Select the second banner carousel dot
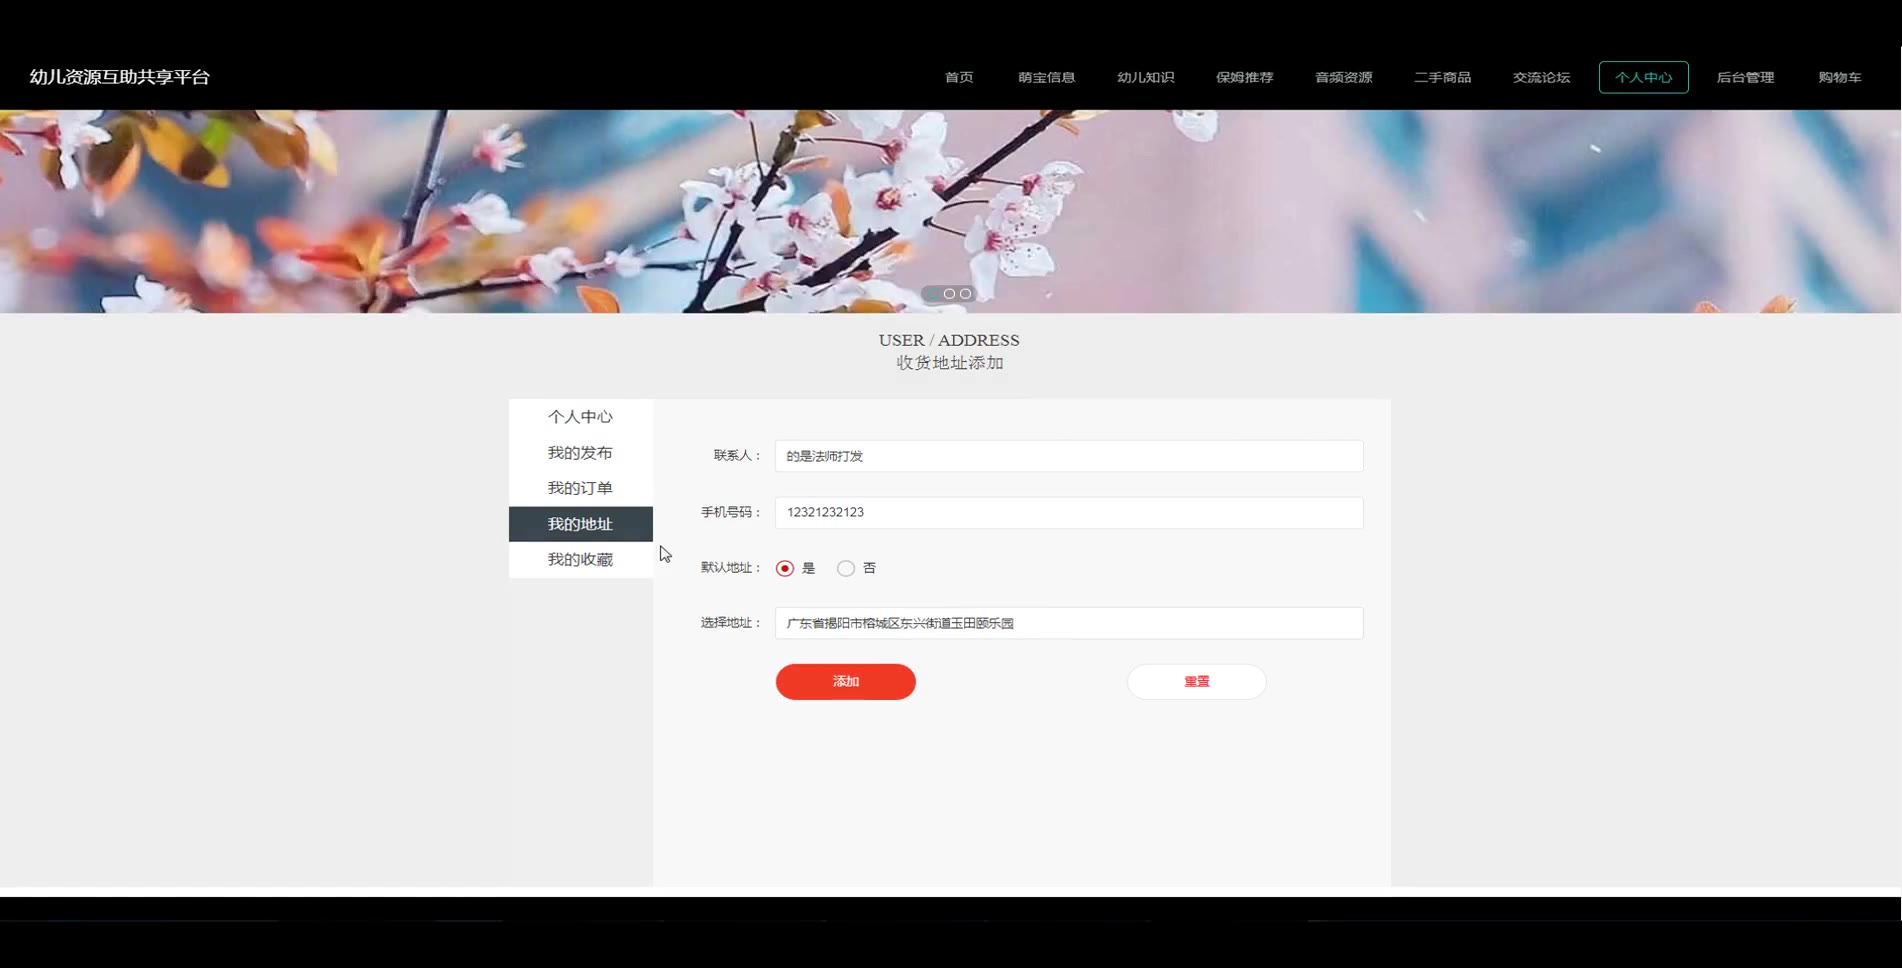Viewport: 1902px width, 968px height. 949,294
